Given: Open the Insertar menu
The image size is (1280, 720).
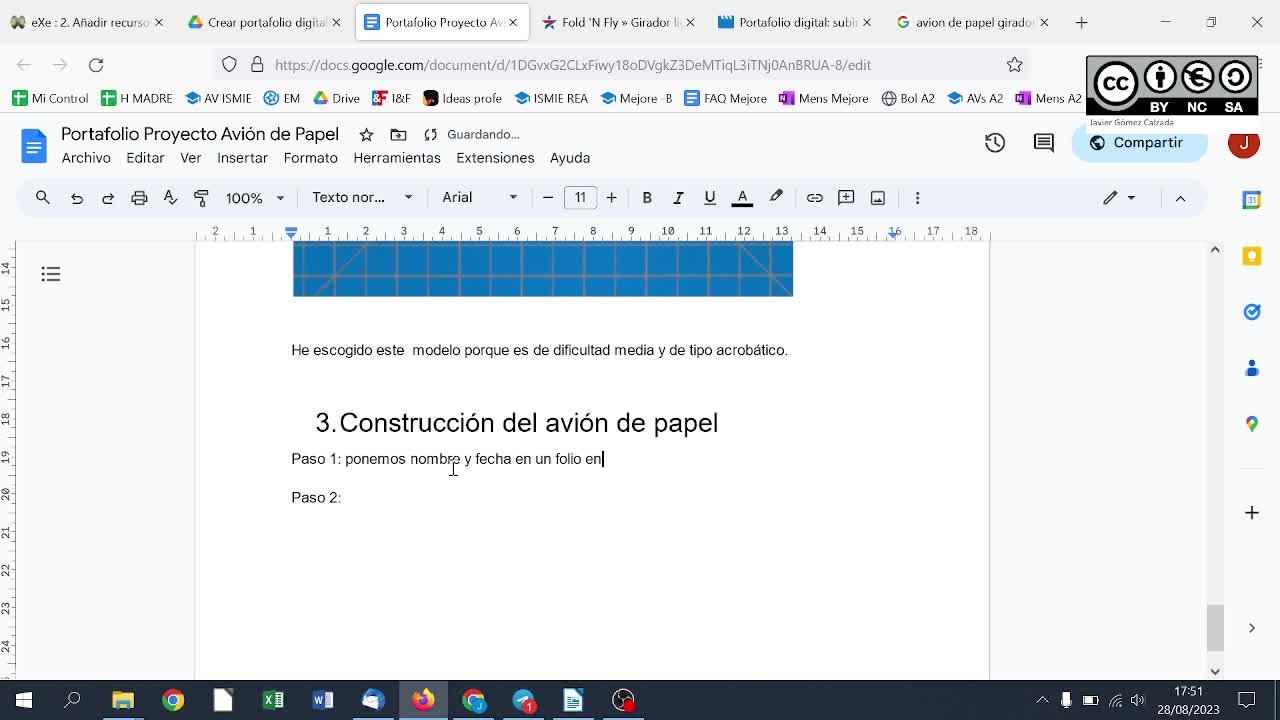Looking at the screenshot, I should point(242,158).
